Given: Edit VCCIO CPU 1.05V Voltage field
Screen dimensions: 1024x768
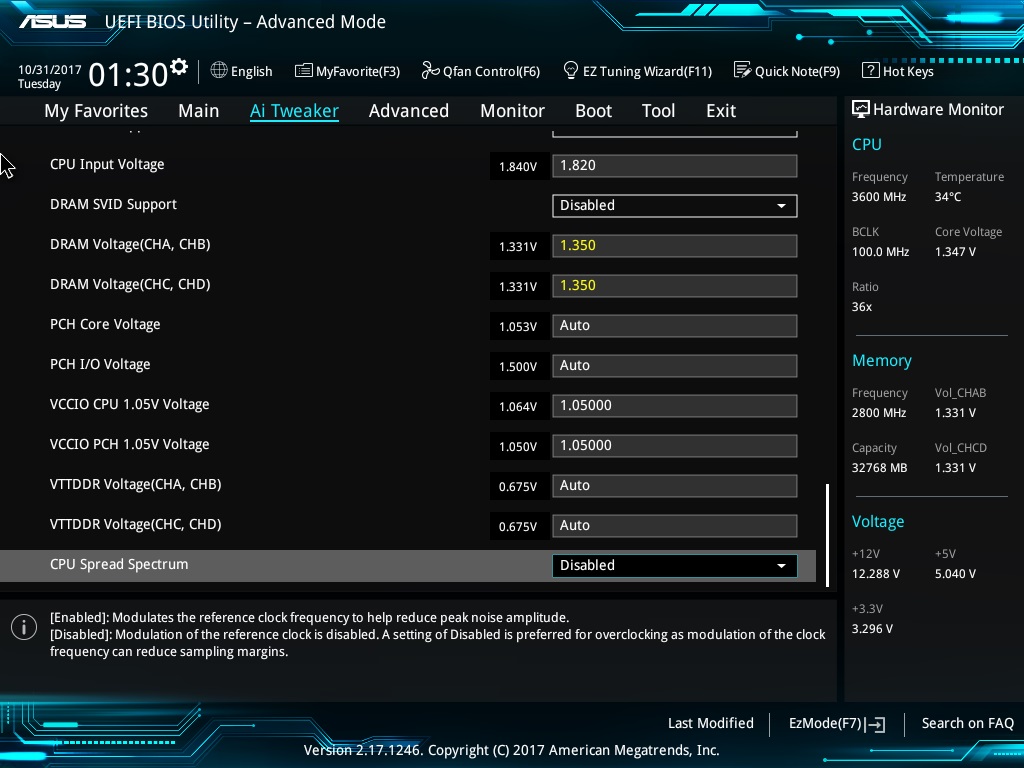Looking at the screenshot, I should (675, 406).
